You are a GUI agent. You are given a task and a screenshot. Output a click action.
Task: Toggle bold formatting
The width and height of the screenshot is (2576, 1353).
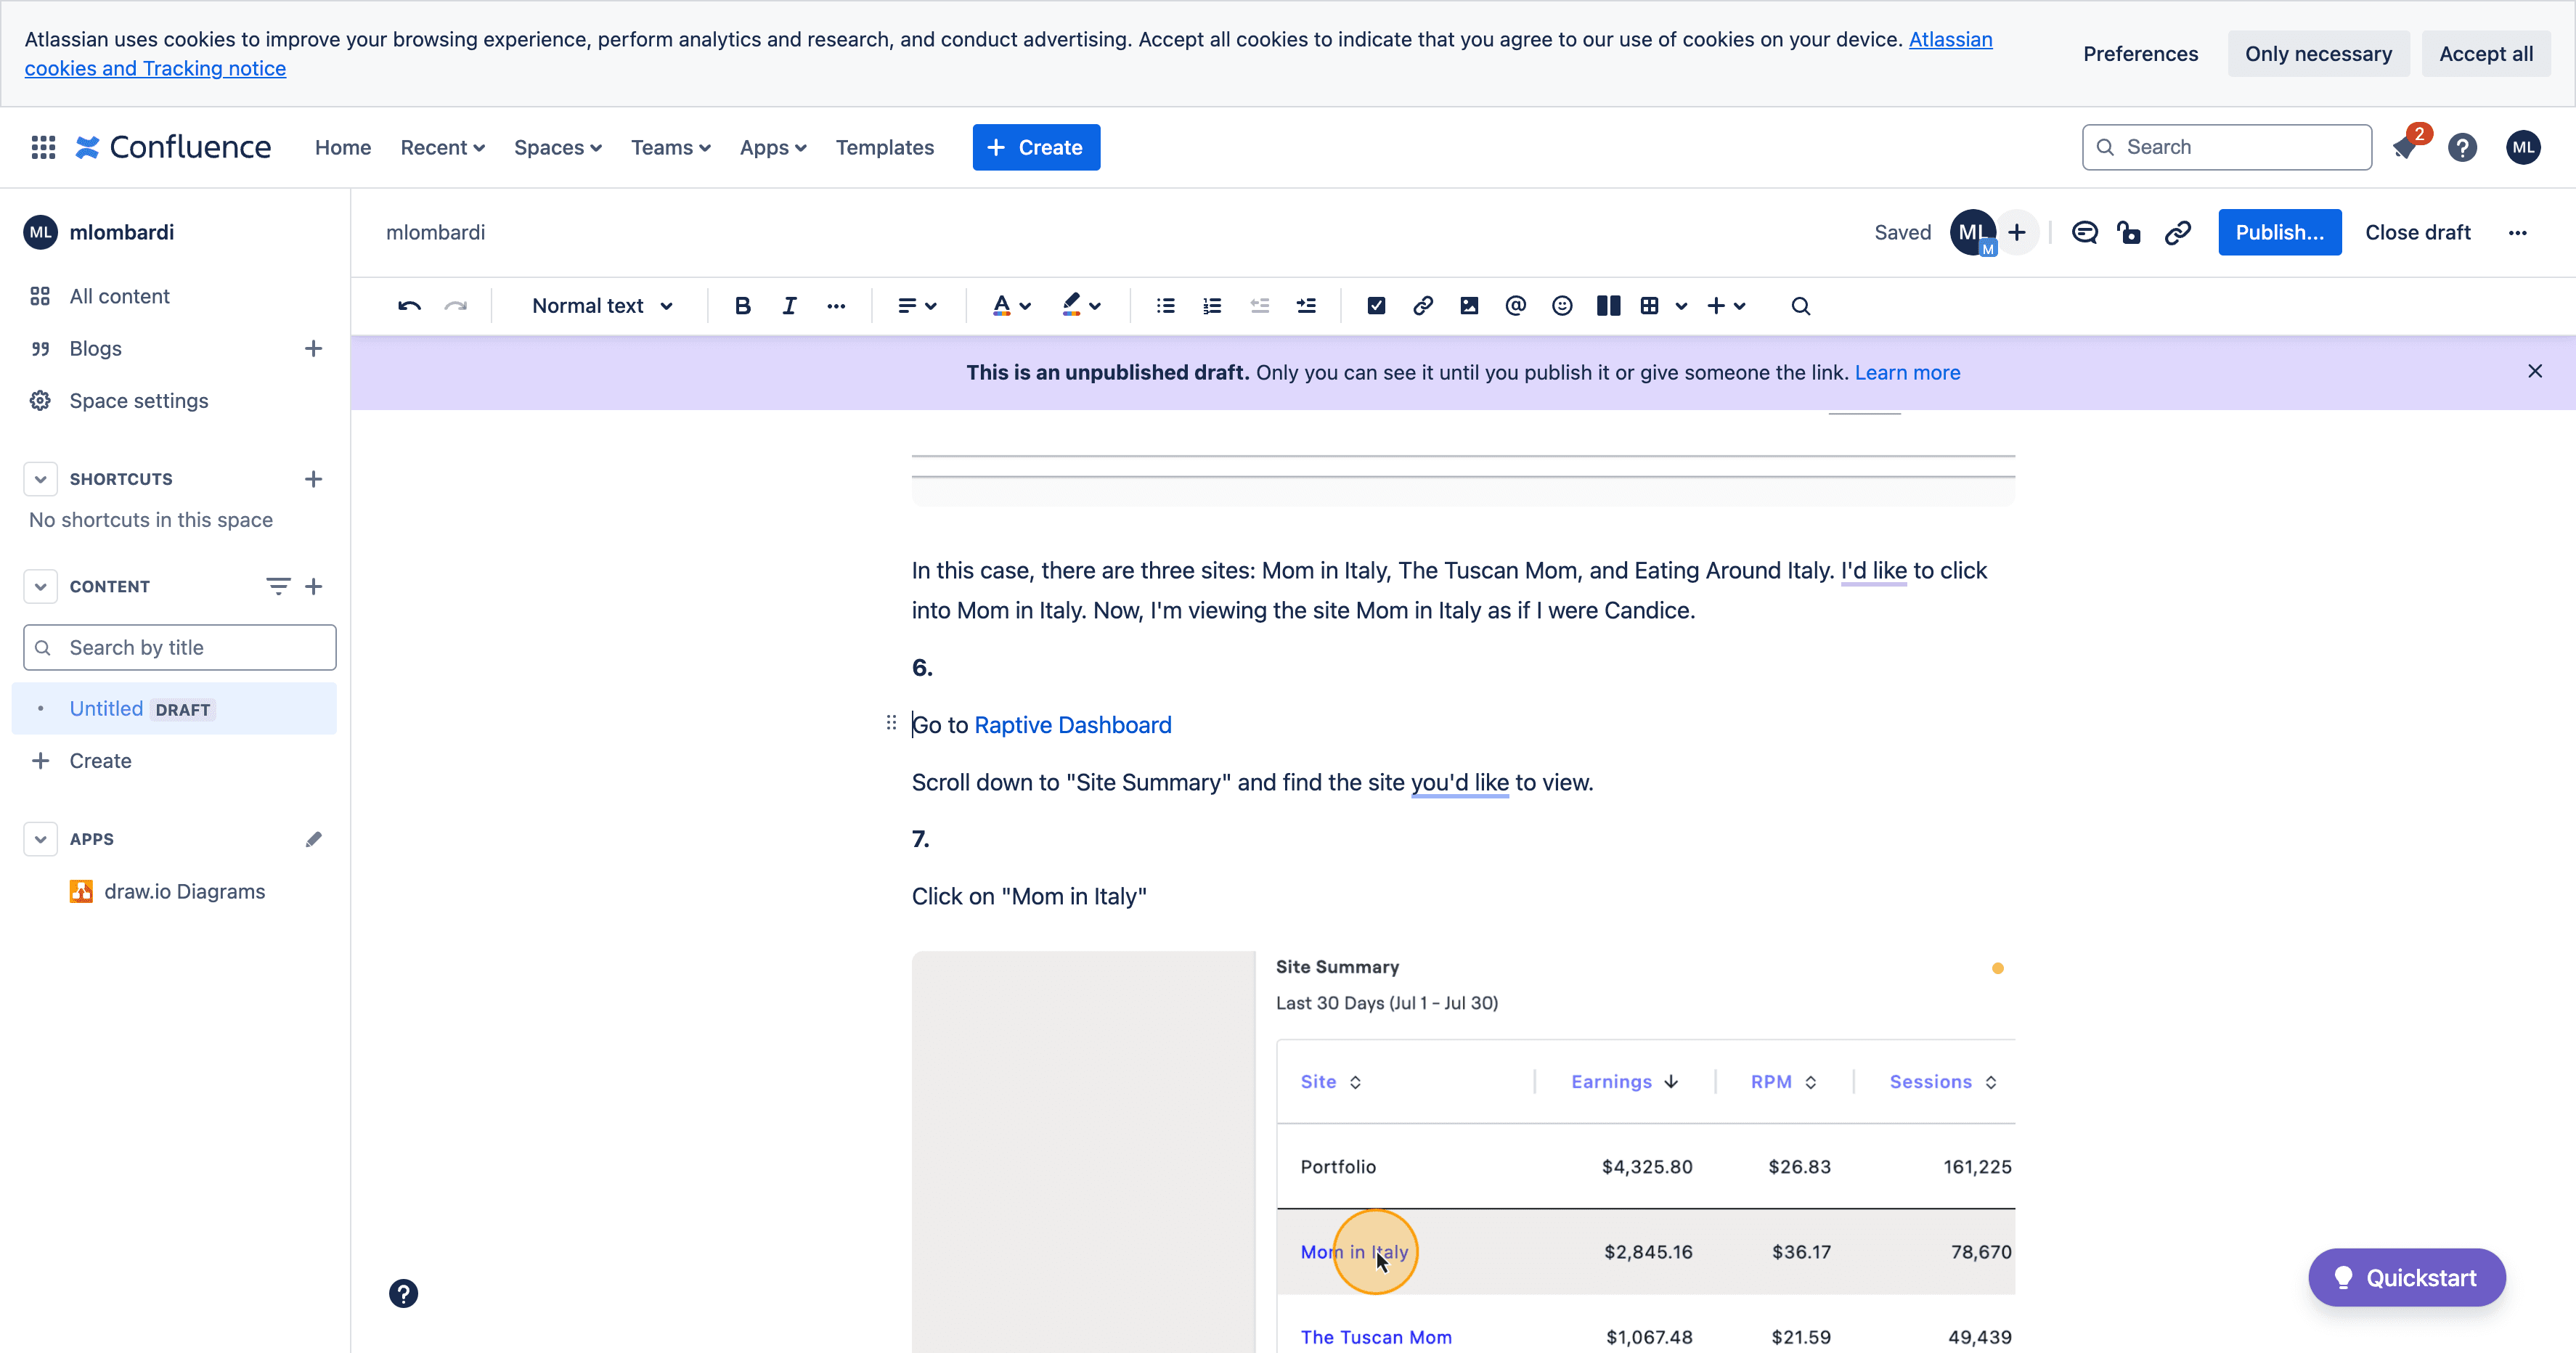(742, 306)
